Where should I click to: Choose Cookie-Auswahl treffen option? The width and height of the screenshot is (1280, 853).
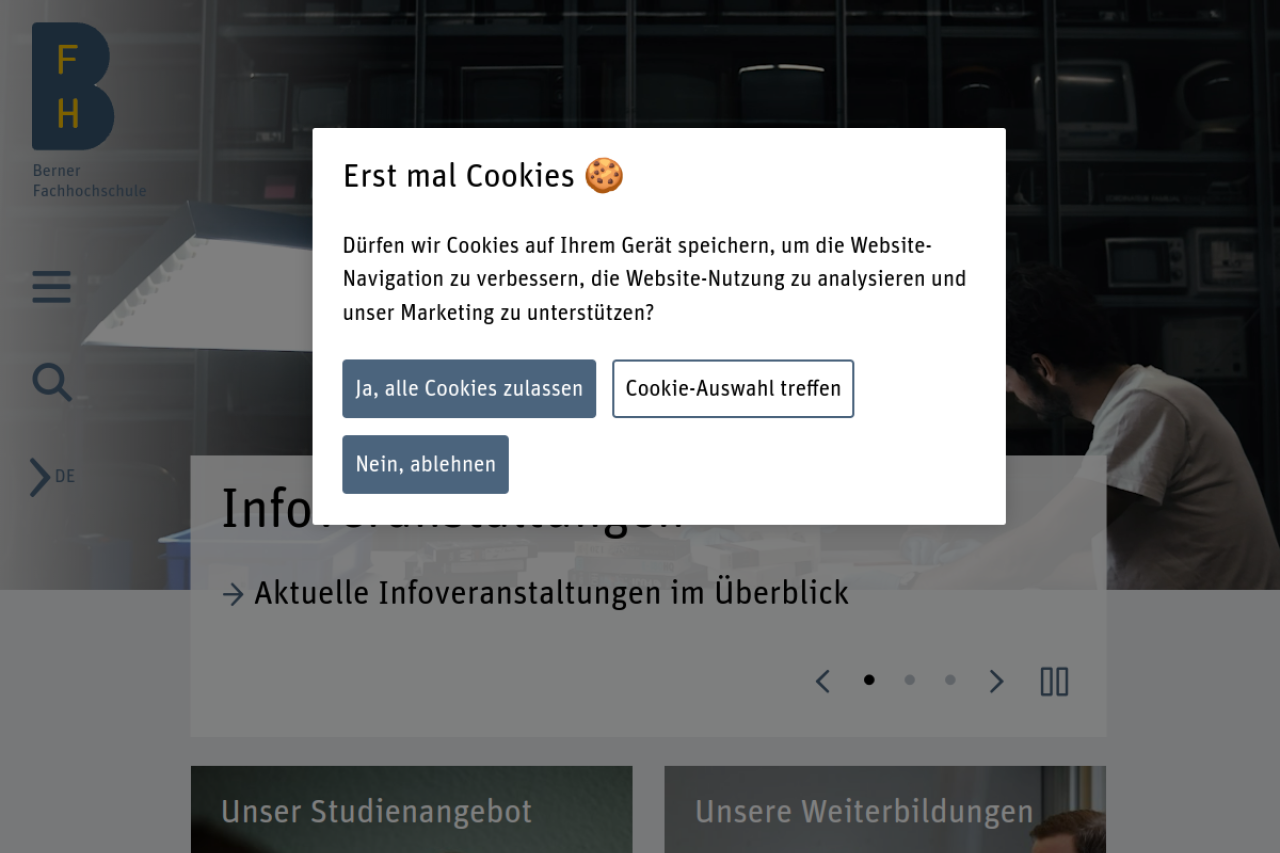(x=733, y=389)
